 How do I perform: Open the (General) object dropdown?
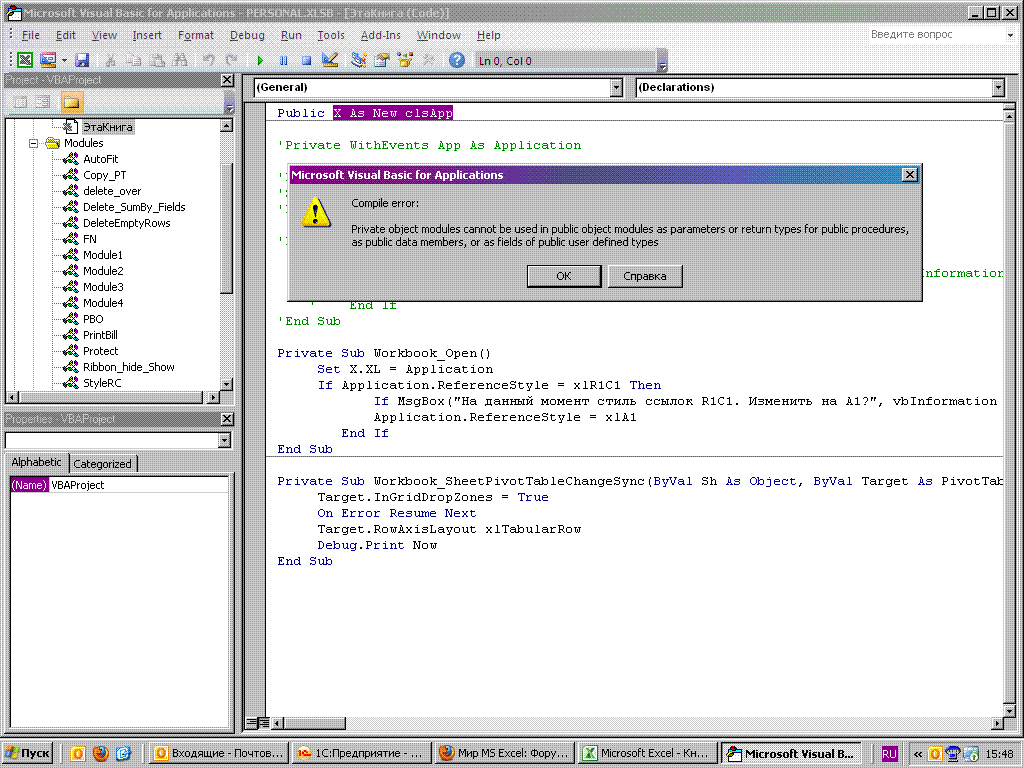pyautogui.click(x=616, y=88)
